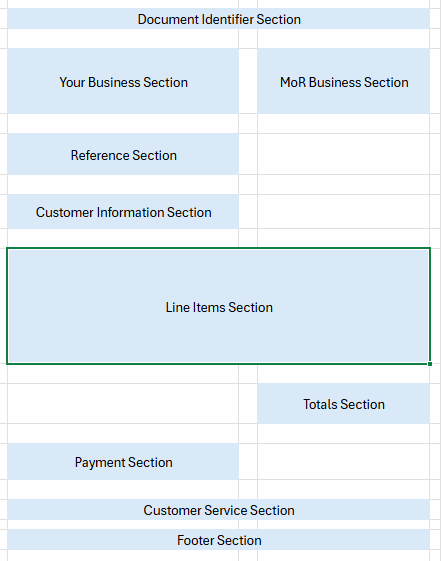
Task: Select the Customer Information Section cell
Action: [x=123, y=212]
